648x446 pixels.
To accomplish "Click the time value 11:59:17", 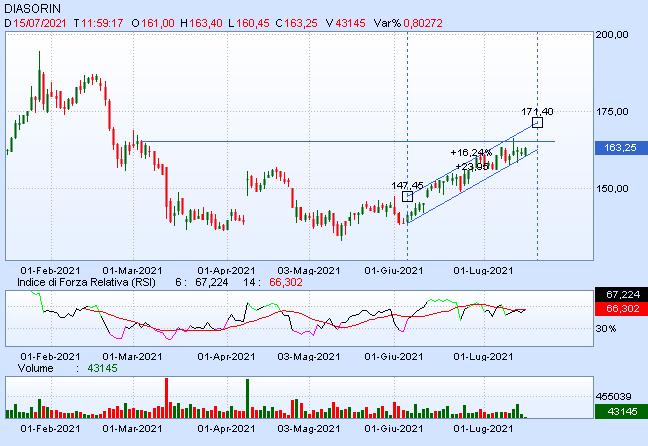I will [102, 23].
